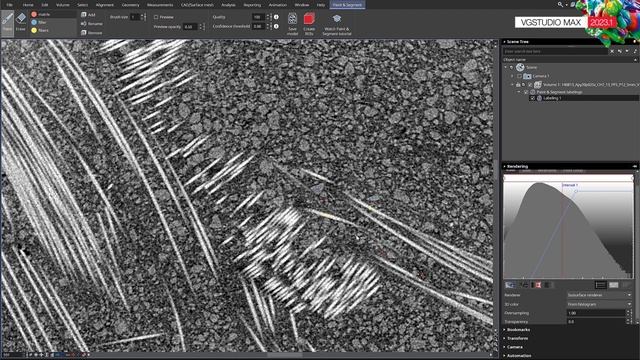Image resolution: width=640 pixels, height=360 pixels.
Task: Expand the Camera panel
Action: (504, 347)
